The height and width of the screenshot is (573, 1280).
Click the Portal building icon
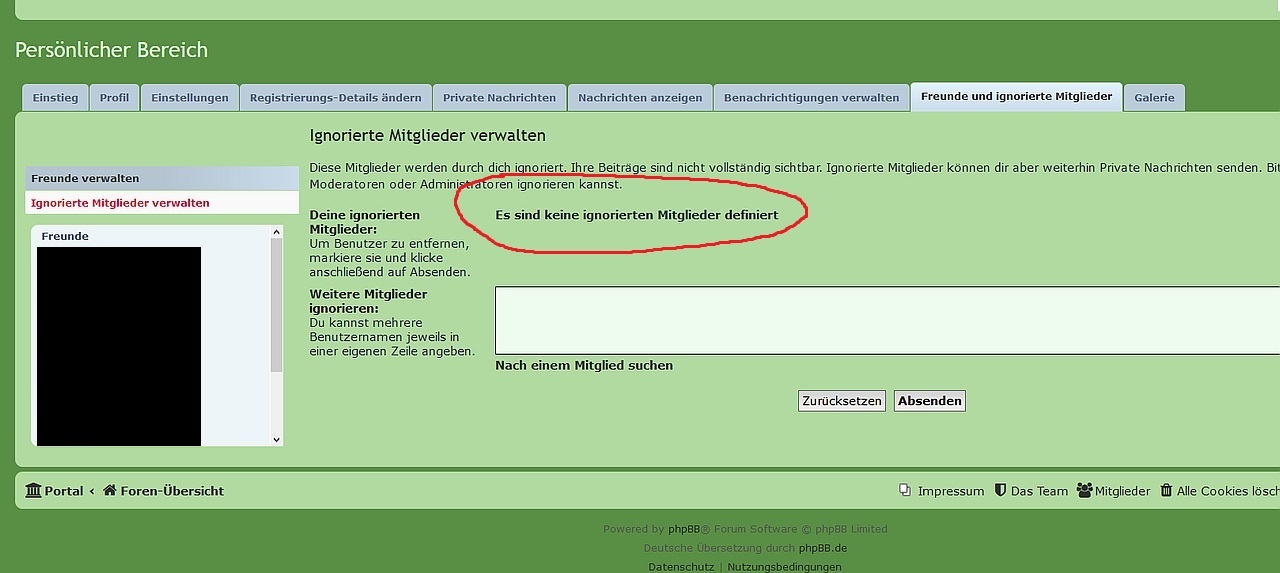click(x=33, y=491)
